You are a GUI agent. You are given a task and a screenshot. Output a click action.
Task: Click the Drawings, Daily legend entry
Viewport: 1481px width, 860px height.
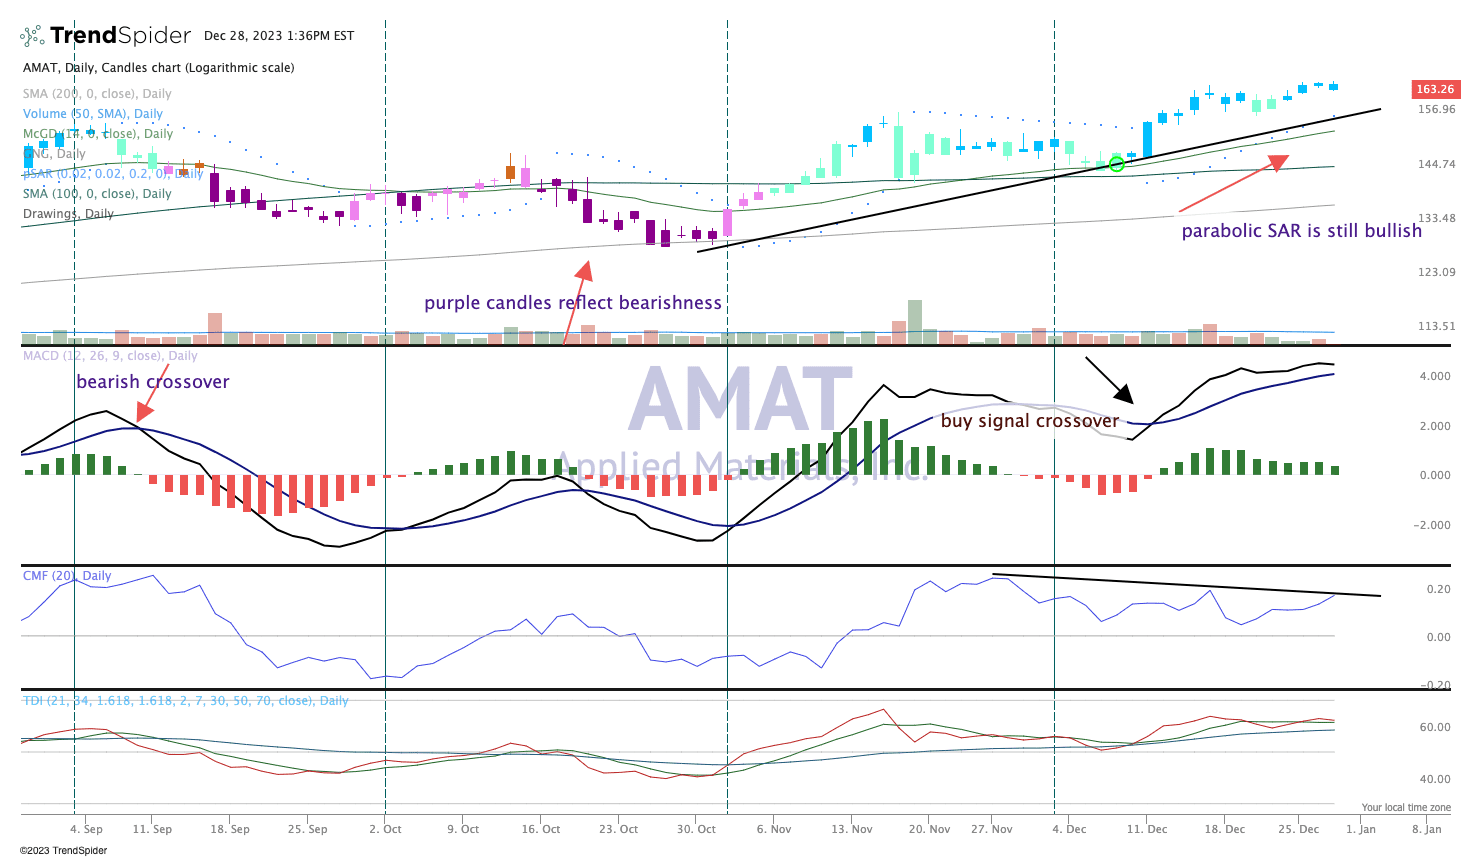click(69, 214)
